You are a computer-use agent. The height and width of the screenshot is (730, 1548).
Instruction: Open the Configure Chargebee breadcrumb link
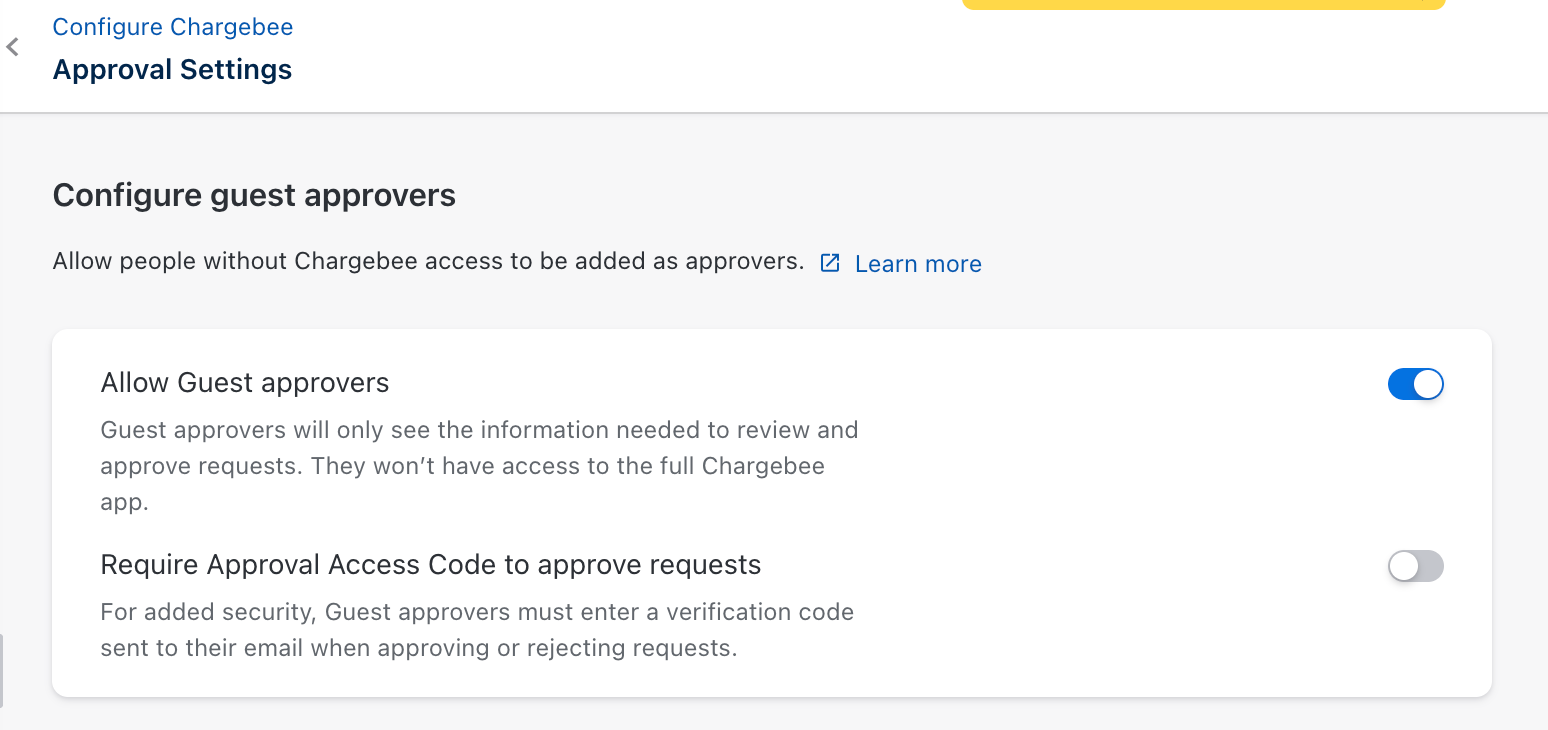coord(172,27)
